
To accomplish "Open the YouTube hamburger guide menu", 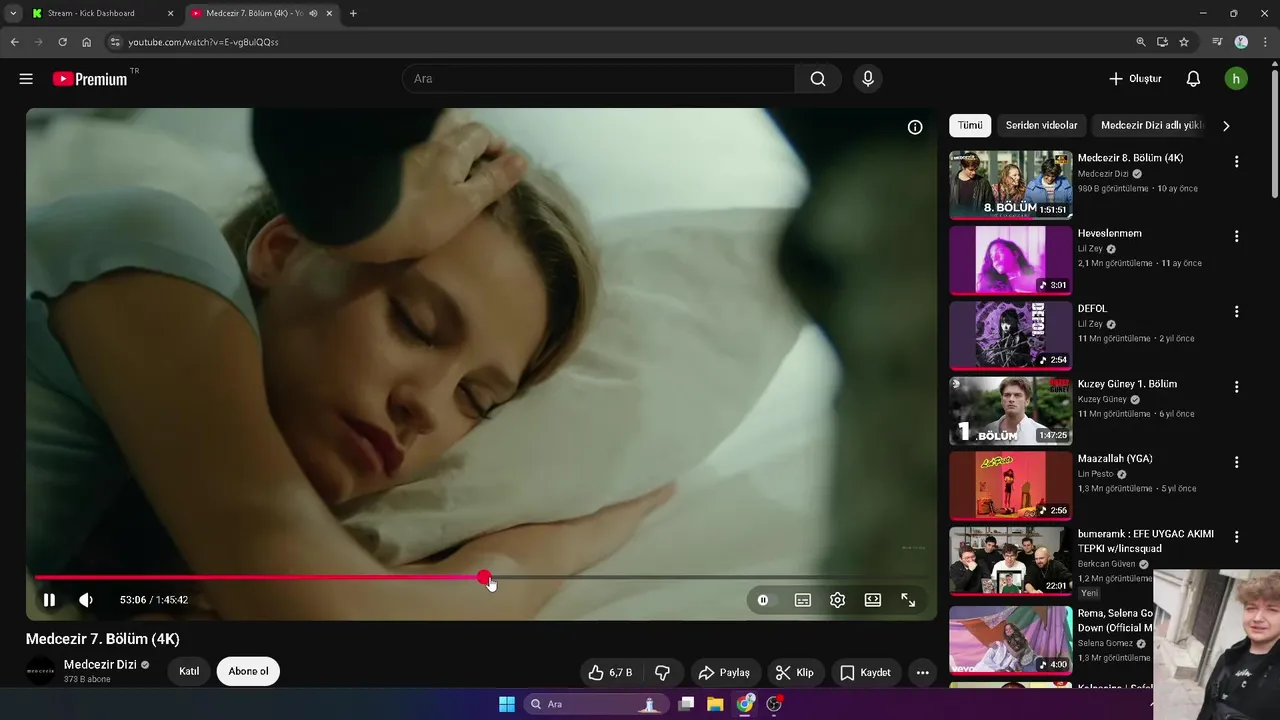I will coord(26,79).
